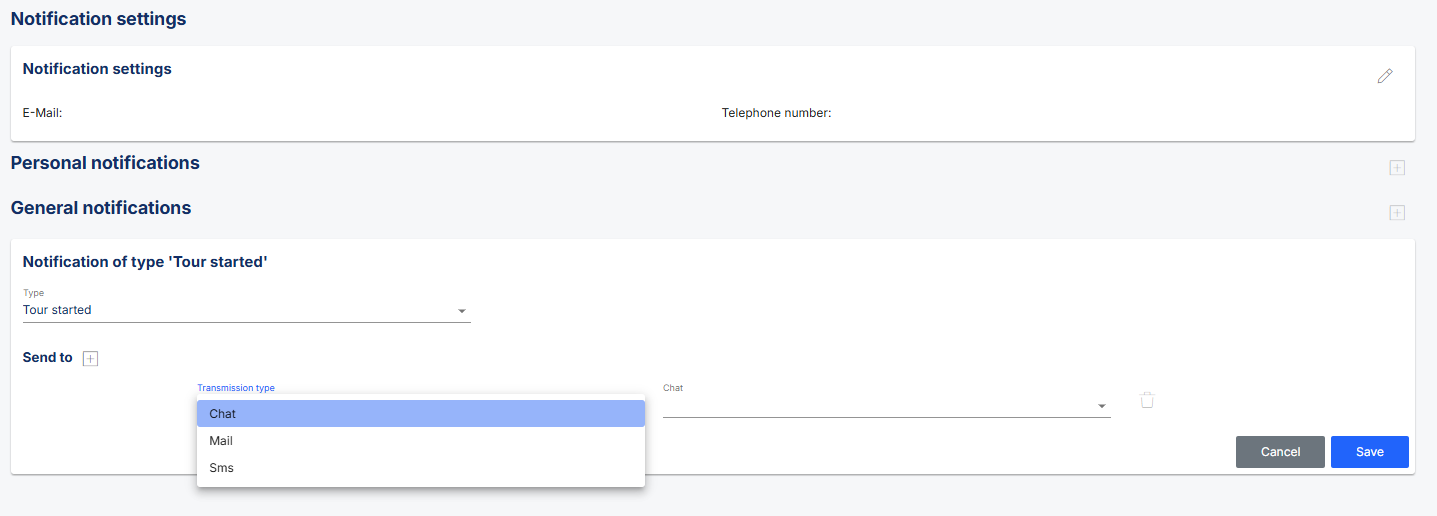This screenshot has width=1437, height=516.
Task: Delete the recipient row with trash icon
Action: pos(1147,400)
